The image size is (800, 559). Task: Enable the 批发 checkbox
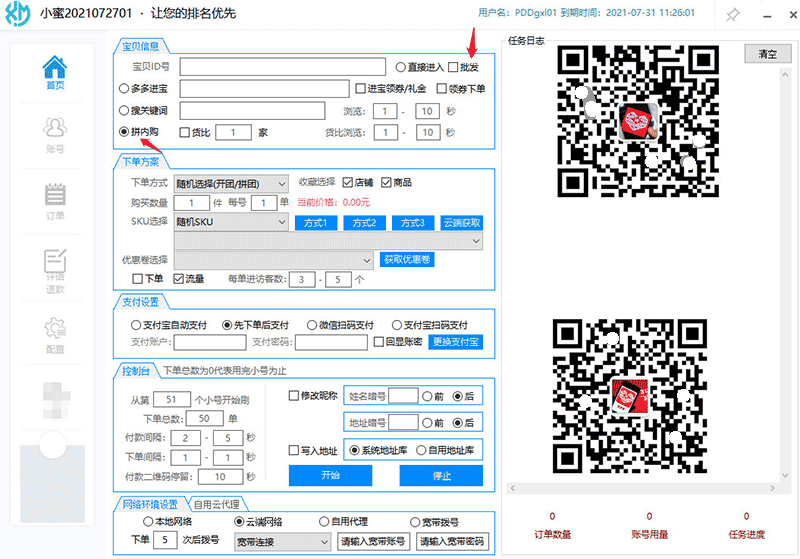(x=453, y=67)
